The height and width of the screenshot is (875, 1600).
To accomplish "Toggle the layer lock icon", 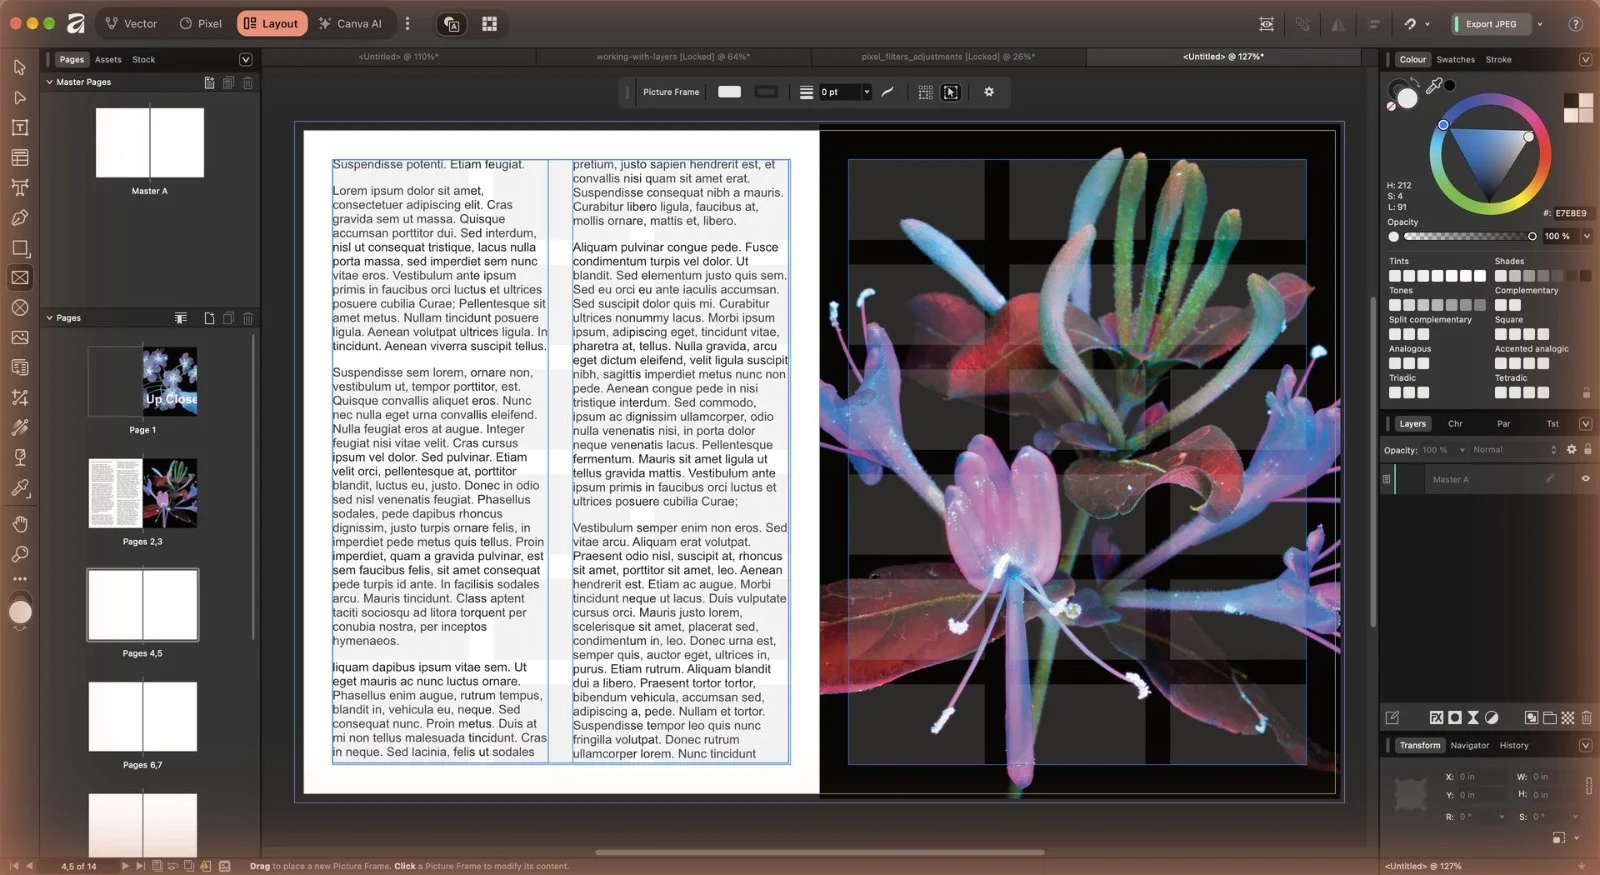I will [1587, 450].
